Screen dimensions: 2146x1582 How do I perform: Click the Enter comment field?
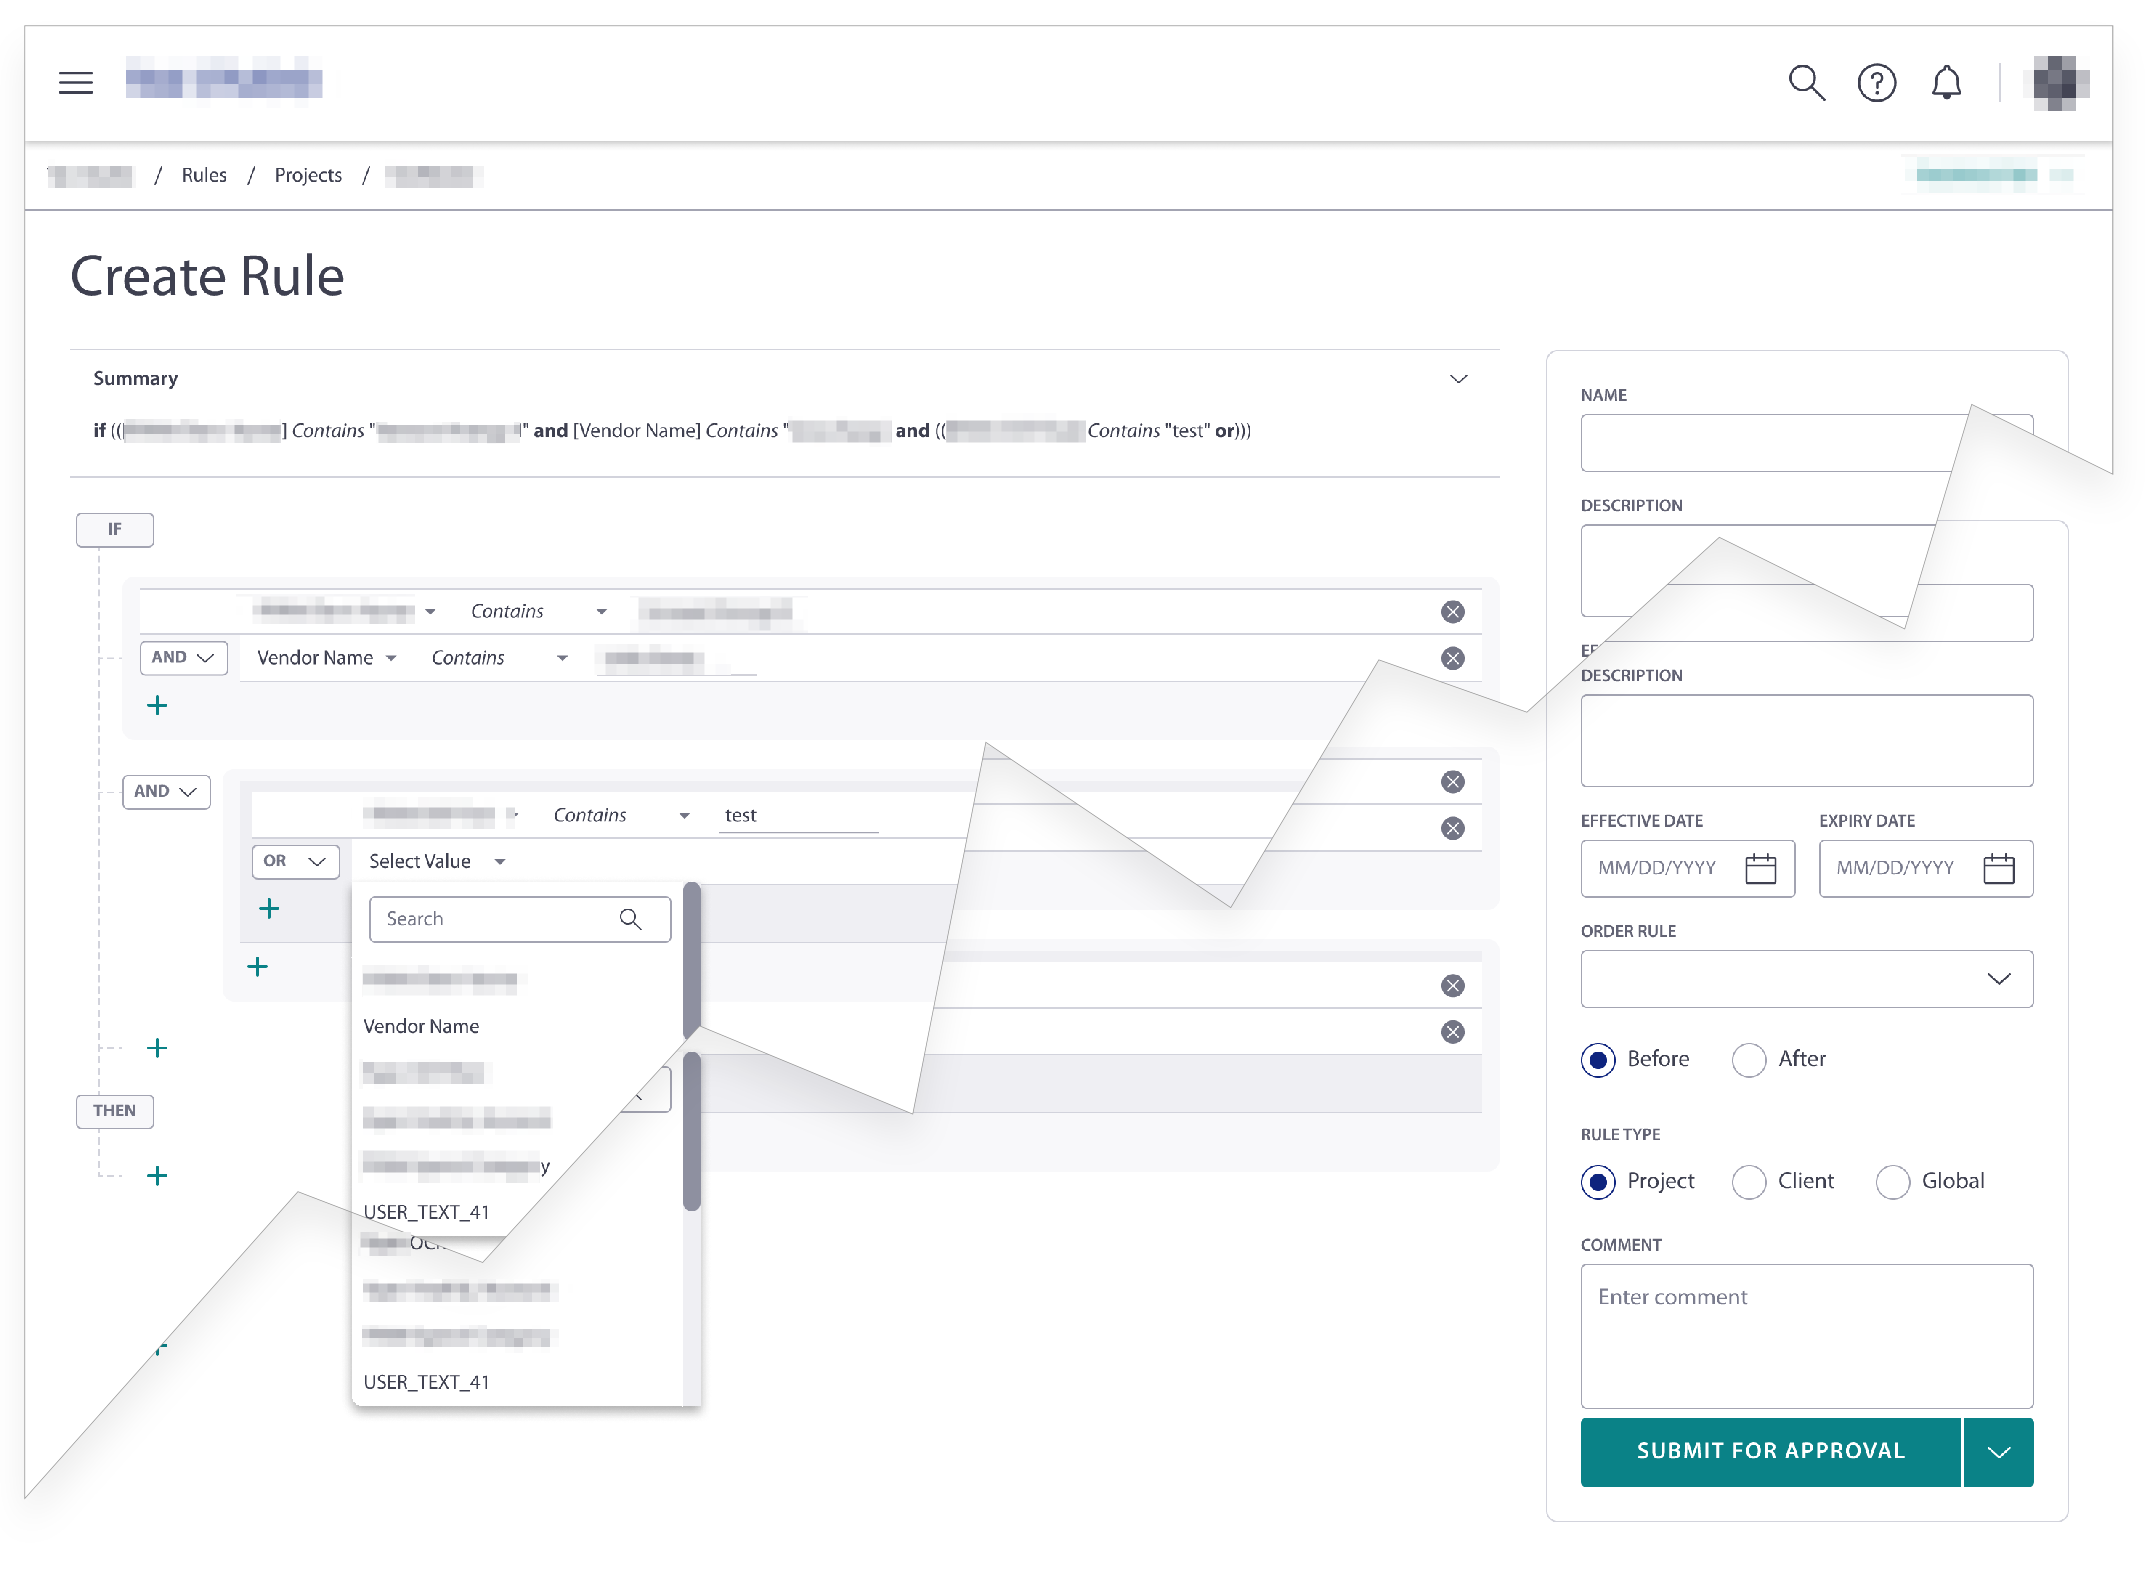tap(1805, 1337)
